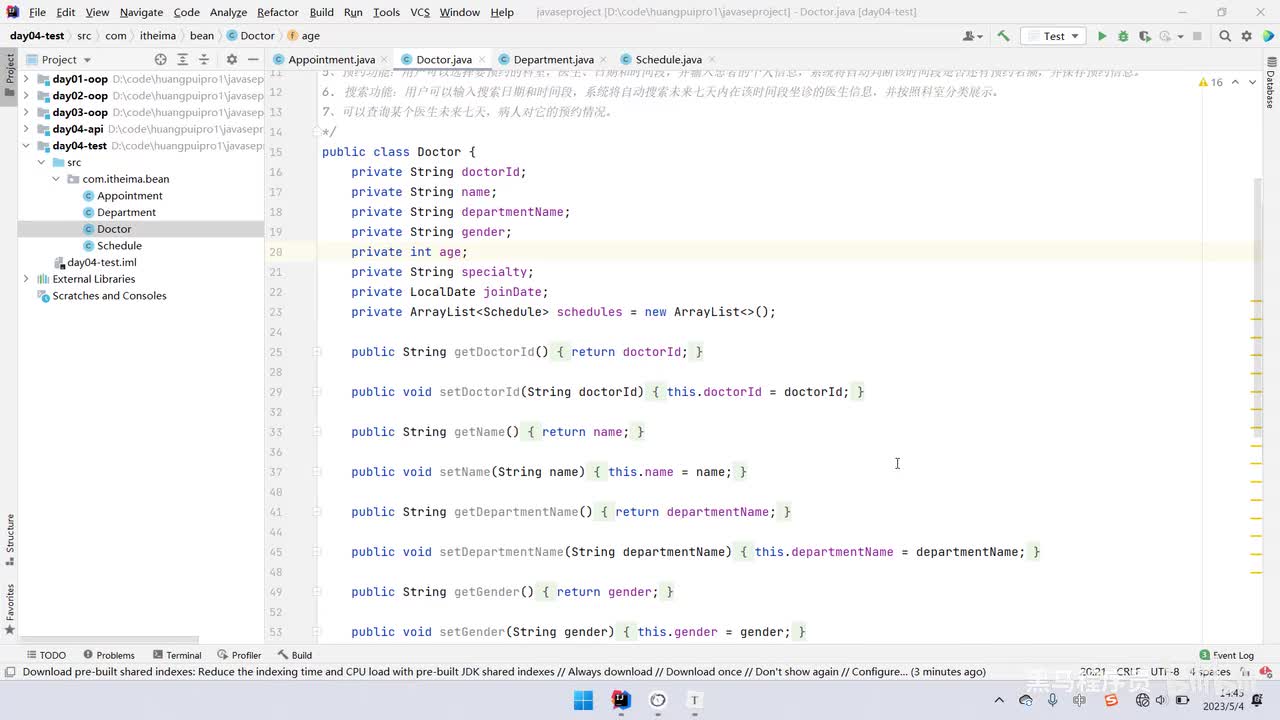Image resolution: width=1280 pixels, height=720 pixels.
Task: Click the locate target icon in Project panel
Action: point(160,60)
